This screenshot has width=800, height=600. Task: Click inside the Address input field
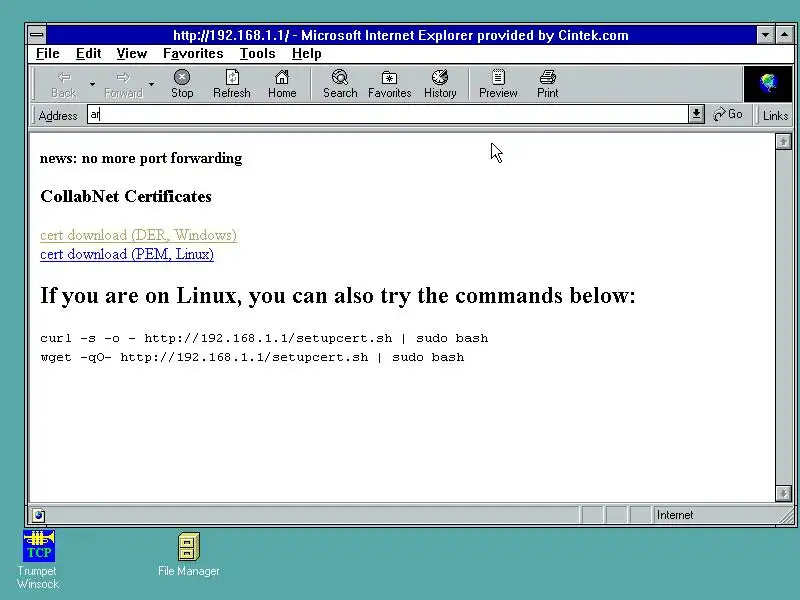pos(388,114)
